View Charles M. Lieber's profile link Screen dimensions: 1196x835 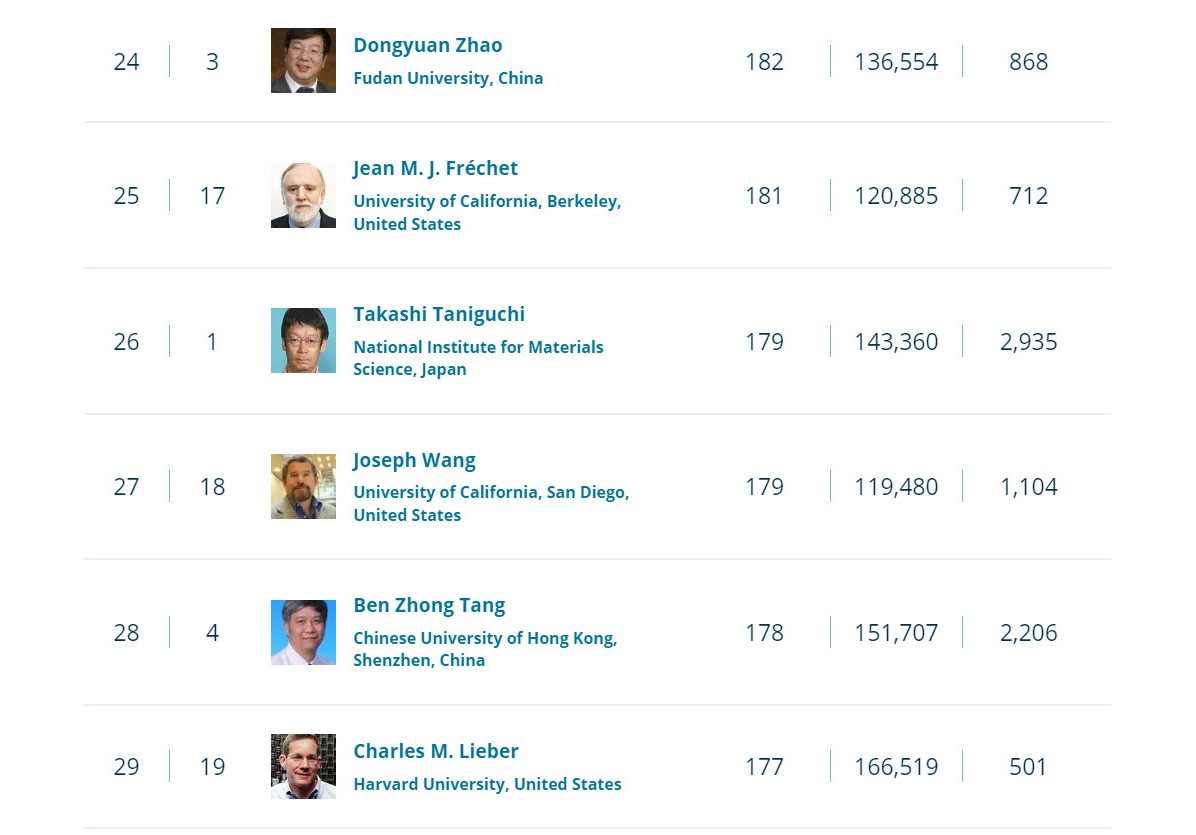click(436, 751)
